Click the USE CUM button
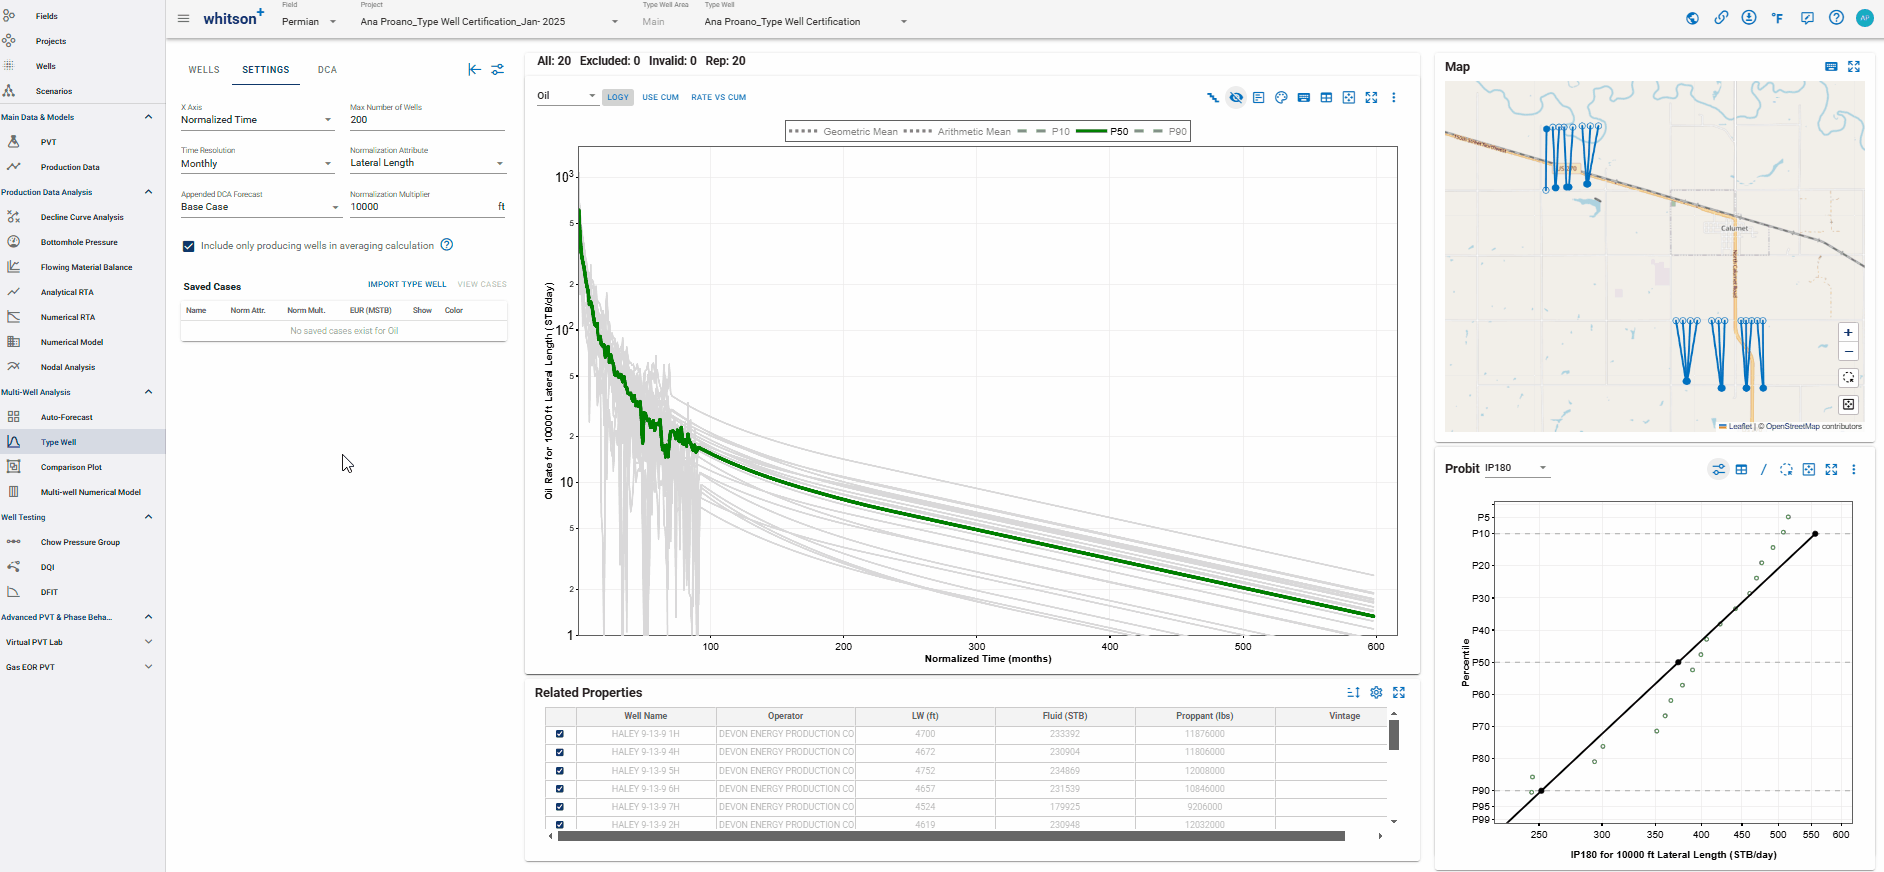Viewport: 1884px width, 872px height. pyautogui.click(x=660, y=97)
